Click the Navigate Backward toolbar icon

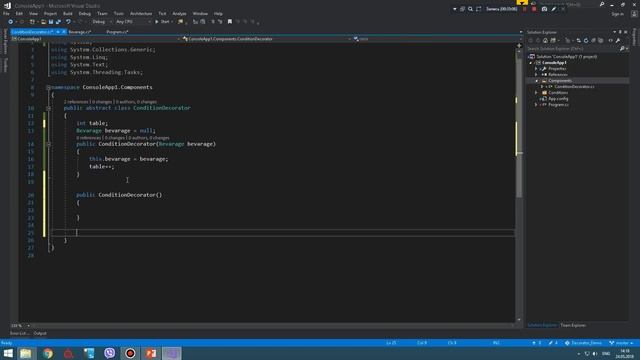[11, 22]
